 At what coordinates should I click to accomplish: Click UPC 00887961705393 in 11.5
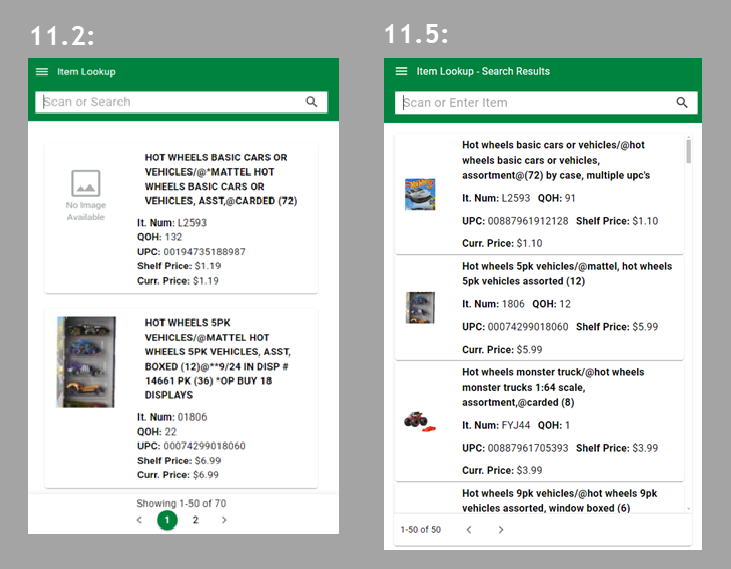pyautogui.click(x=515, y=448)
